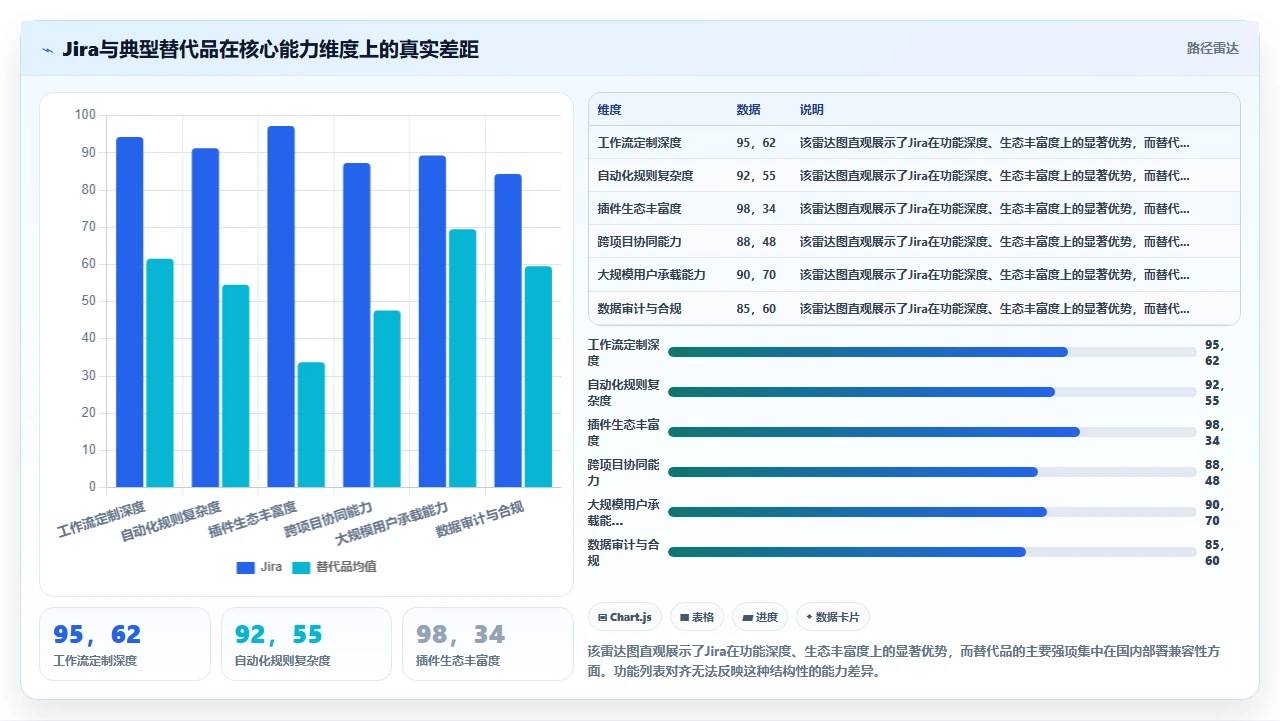Screen dimensions: 1280x721
Task: Click 替代品均值 bar for 自动化规则复杂度
Action: [236, 386]
